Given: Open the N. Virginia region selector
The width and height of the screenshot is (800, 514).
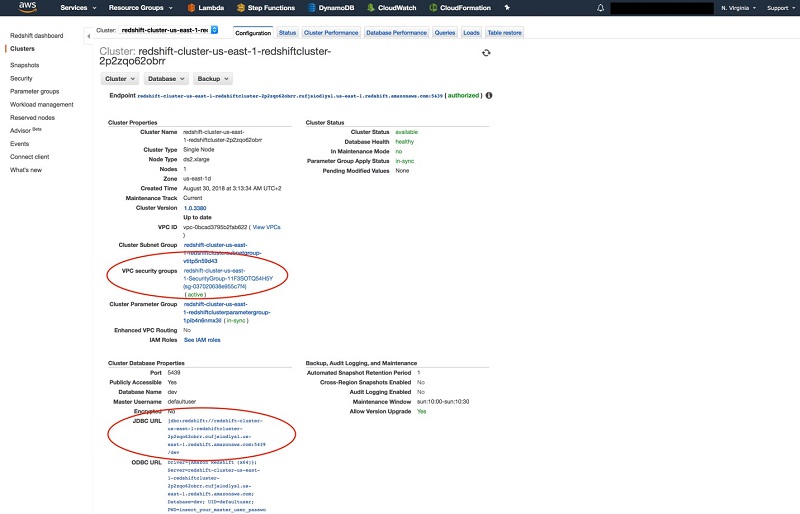Looking at the screenshot, I should (x=738, y=8).
